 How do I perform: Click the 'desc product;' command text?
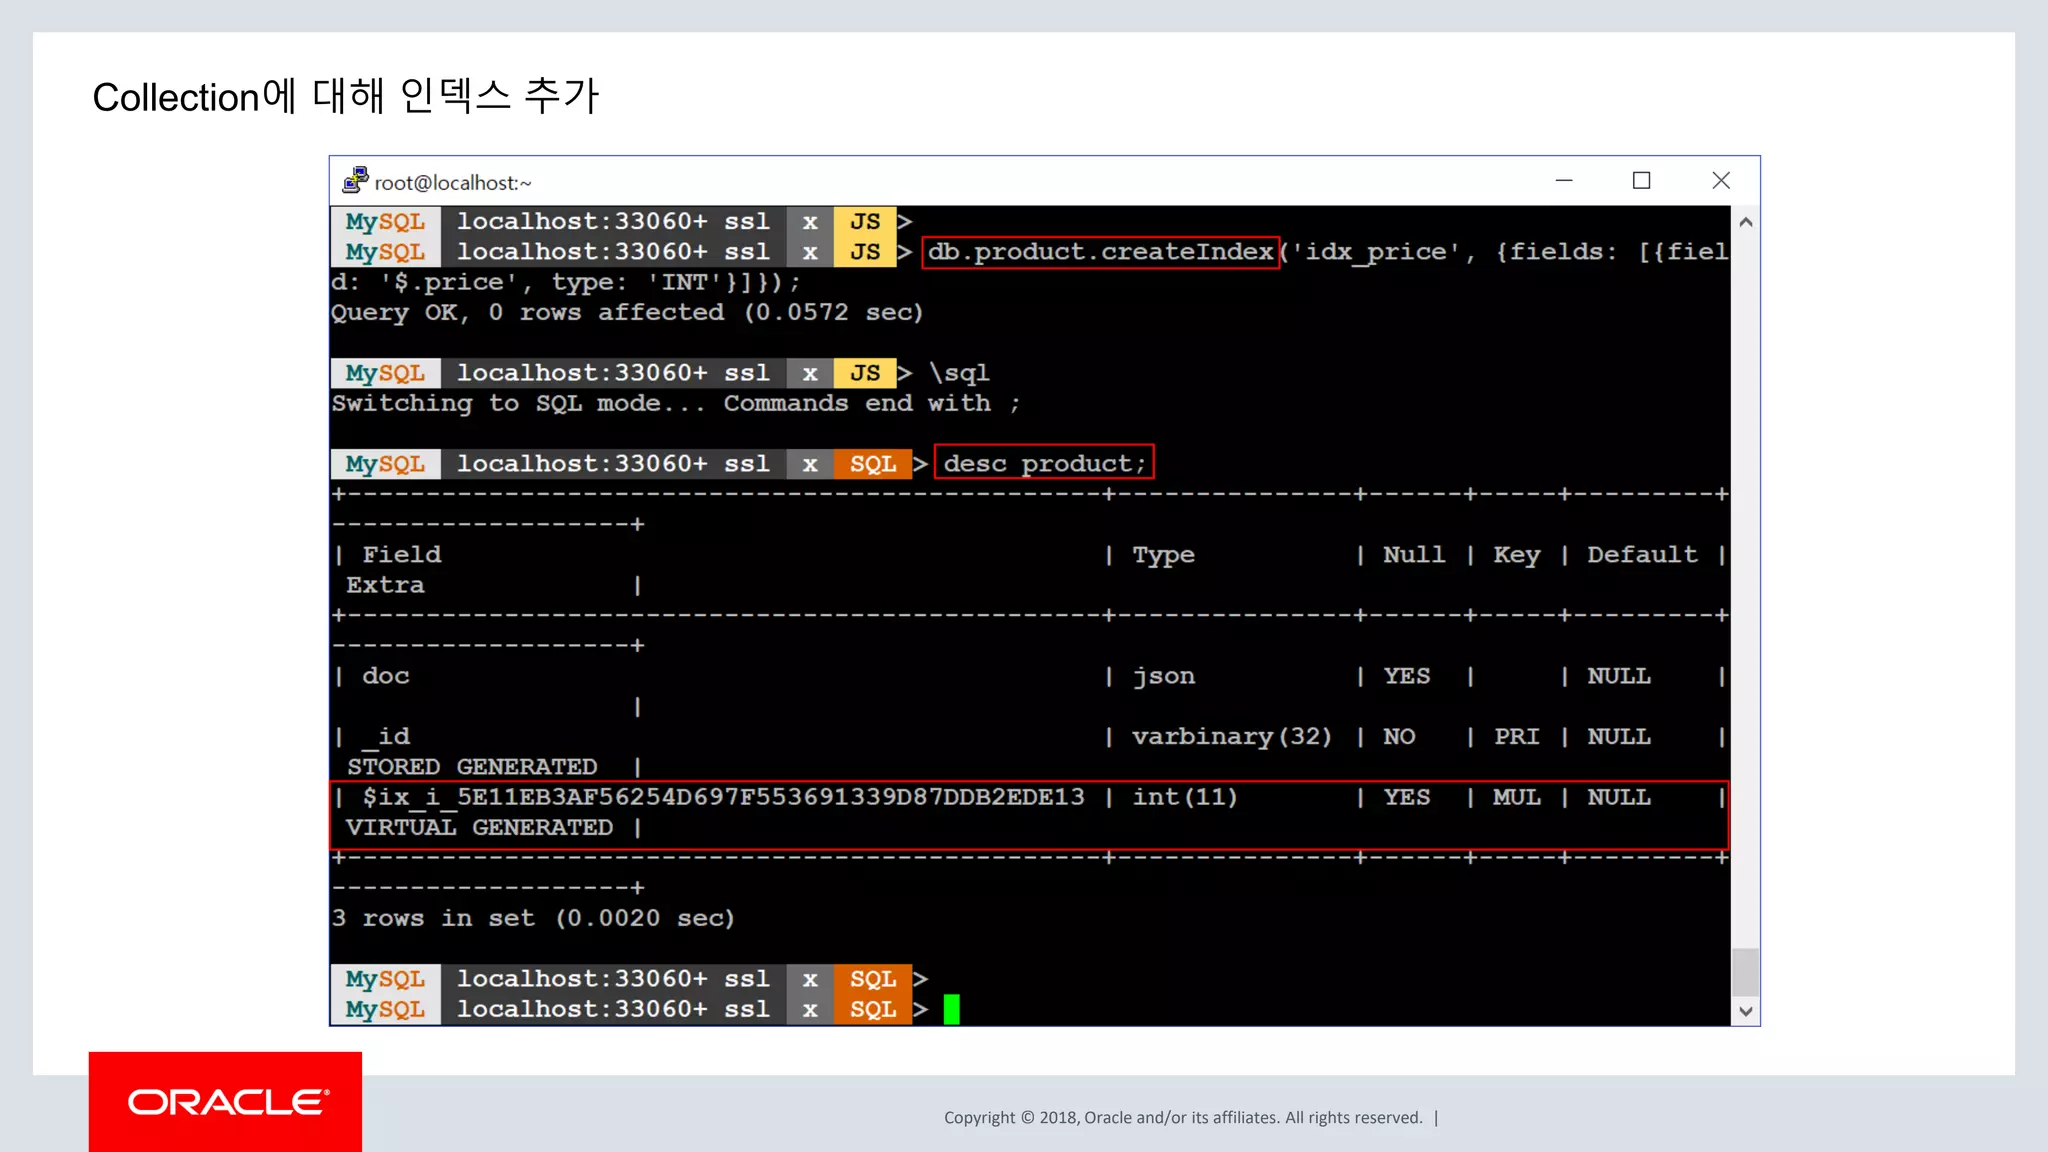[1044, 463]
